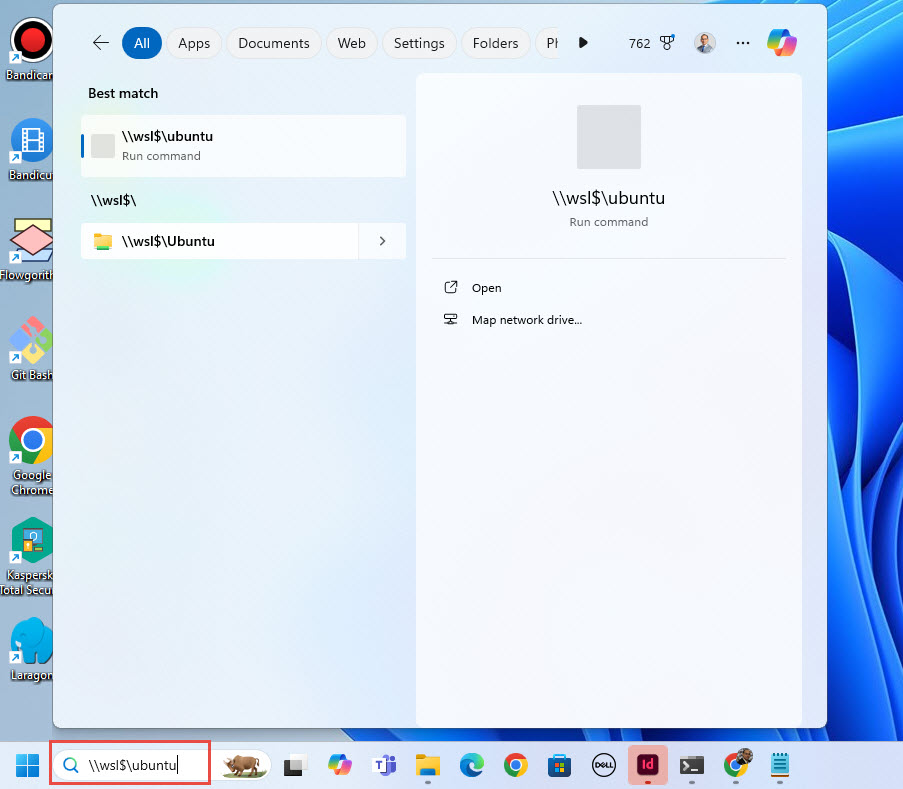Select the All filter tab

pos(142,43)
